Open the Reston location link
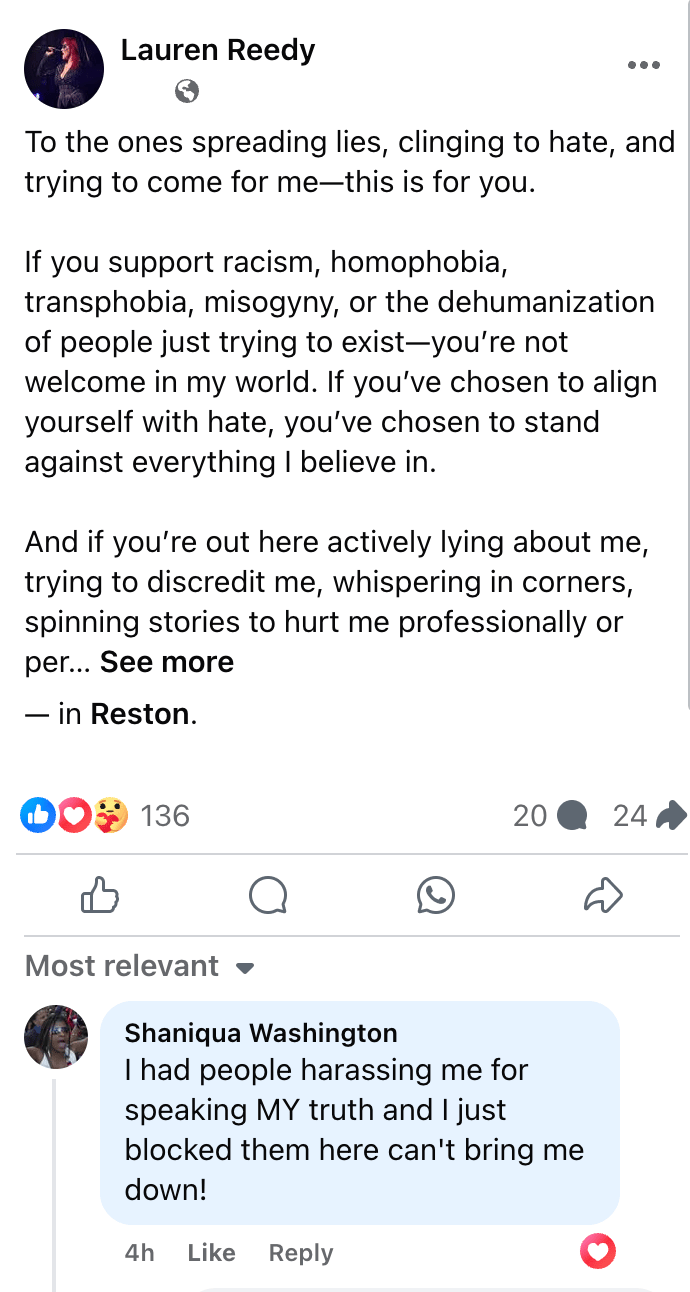The width and height of the screenshot is (690, 1292). [x=140, y=714]
